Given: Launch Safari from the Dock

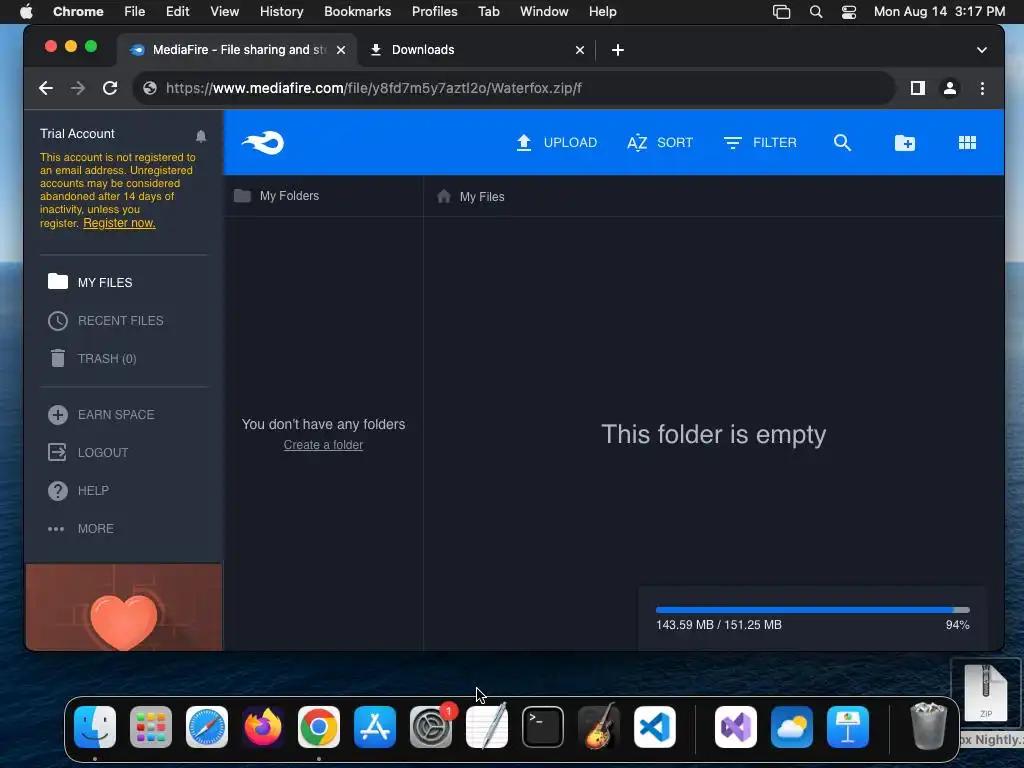Looking at the screenshot, I should (x=207, y=727).
